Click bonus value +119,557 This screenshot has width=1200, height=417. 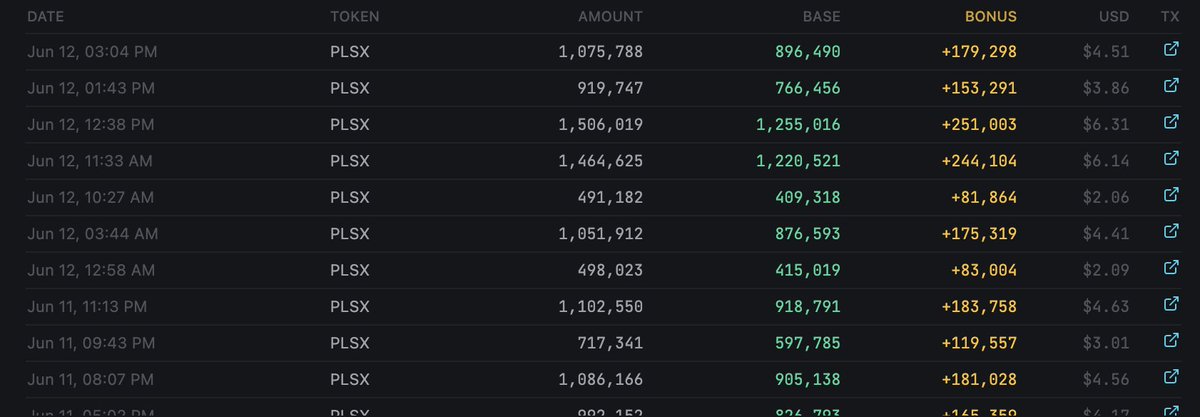[980, 344]
